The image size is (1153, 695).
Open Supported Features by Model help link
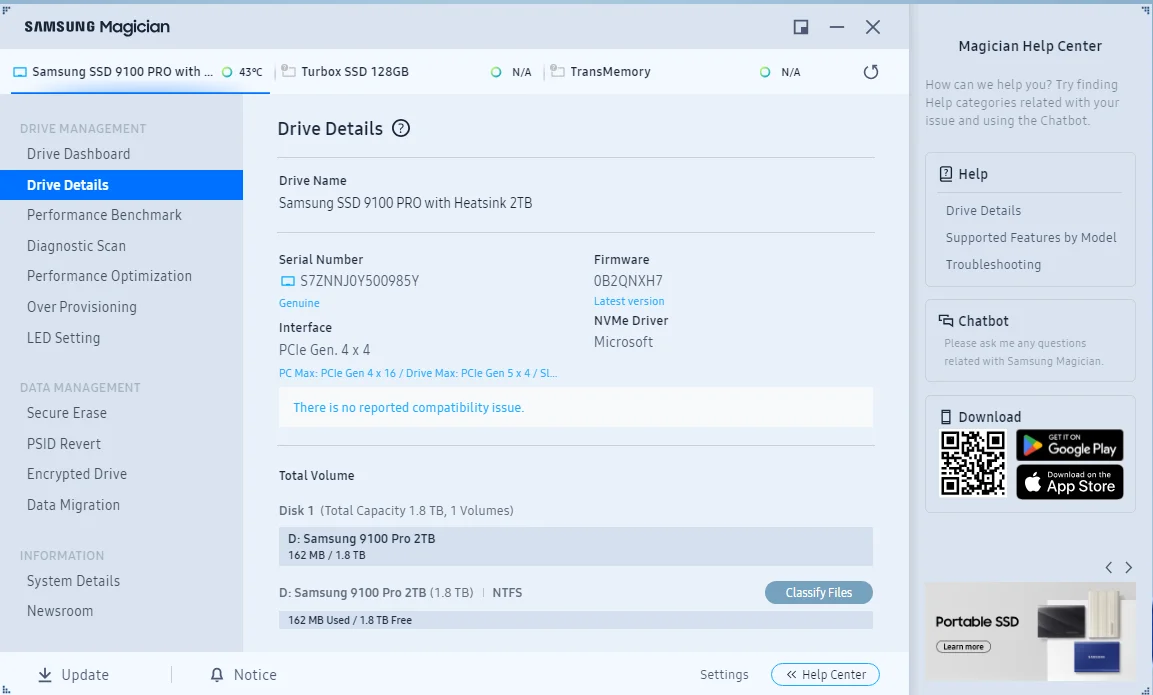point(1031,238)
